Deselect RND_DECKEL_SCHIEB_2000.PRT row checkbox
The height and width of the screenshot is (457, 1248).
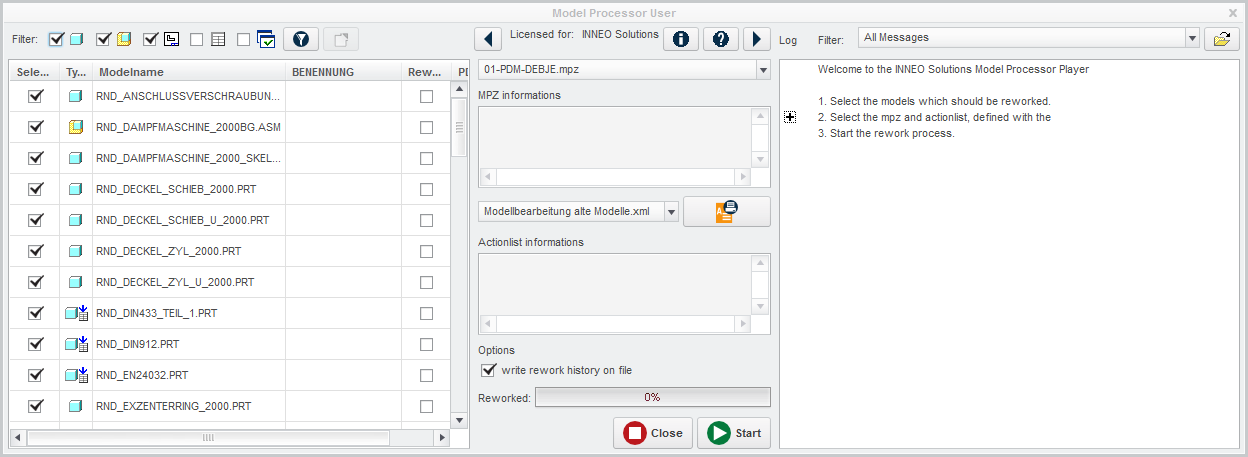tap(36, 188)
